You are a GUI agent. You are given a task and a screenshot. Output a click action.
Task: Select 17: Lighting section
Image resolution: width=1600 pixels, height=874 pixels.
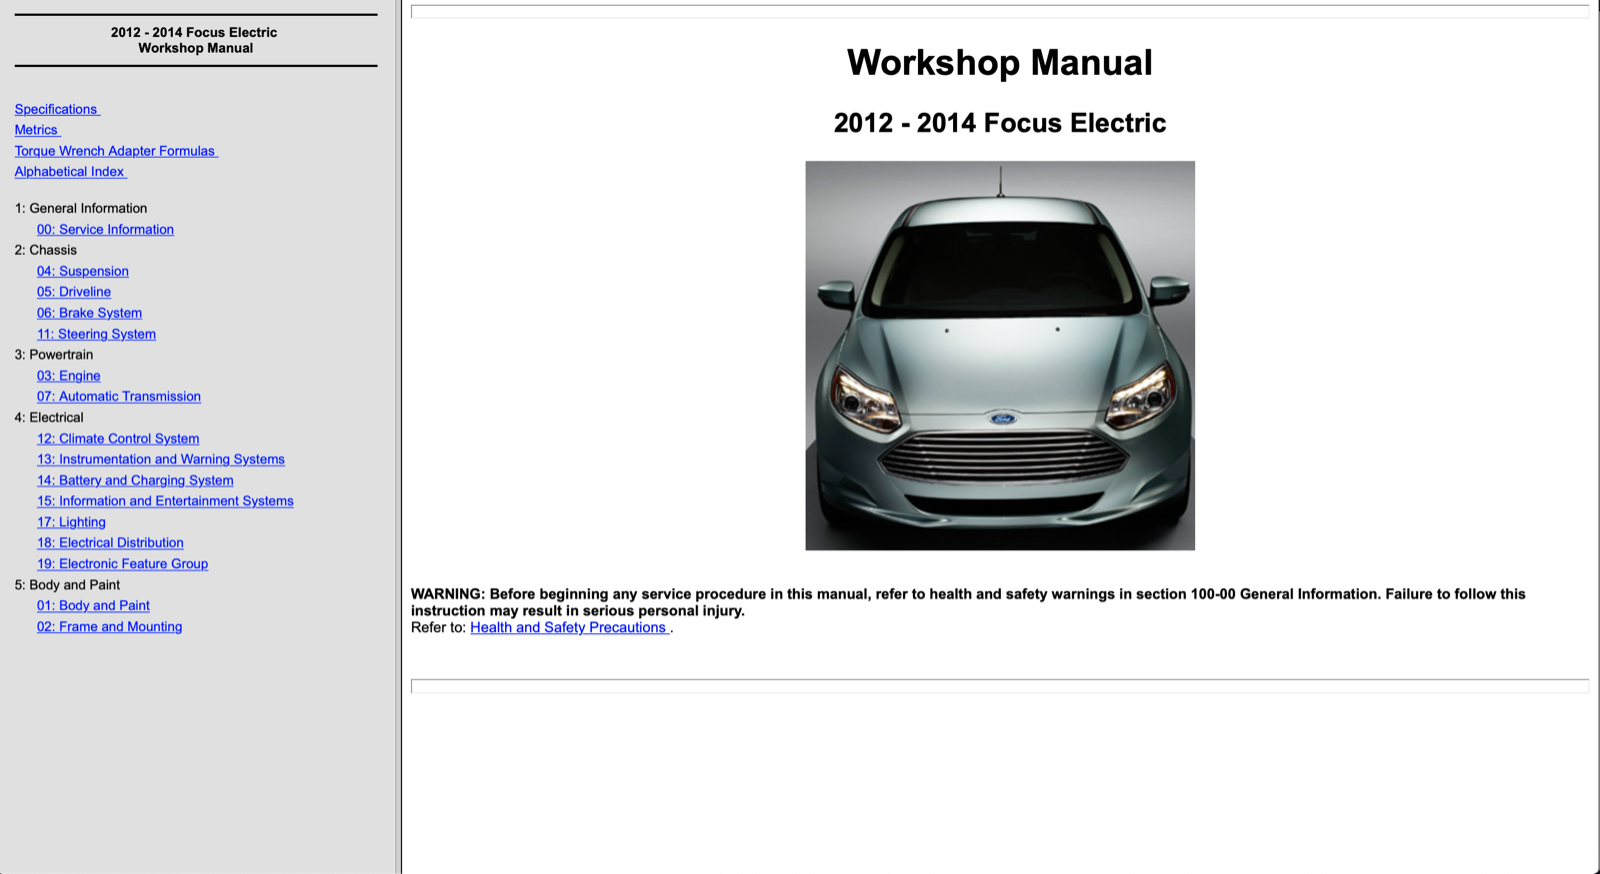point(71,522)
